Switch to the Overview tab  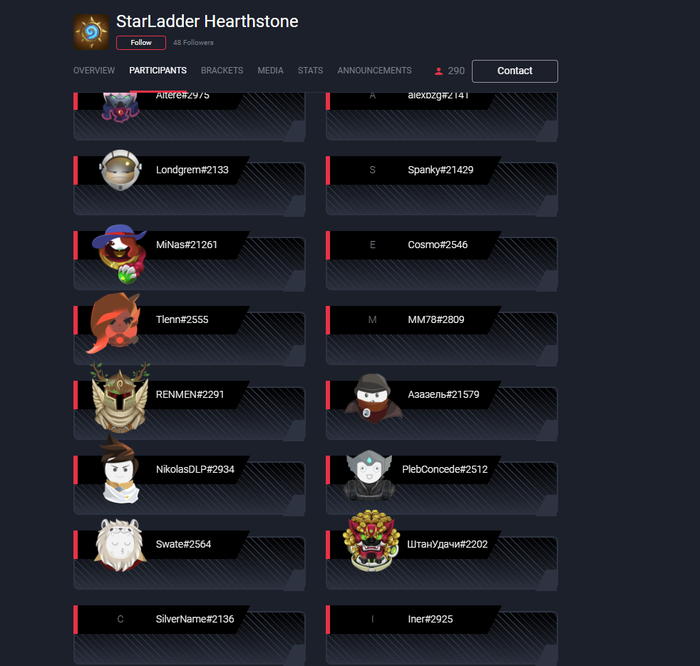(x=94, y=71)
